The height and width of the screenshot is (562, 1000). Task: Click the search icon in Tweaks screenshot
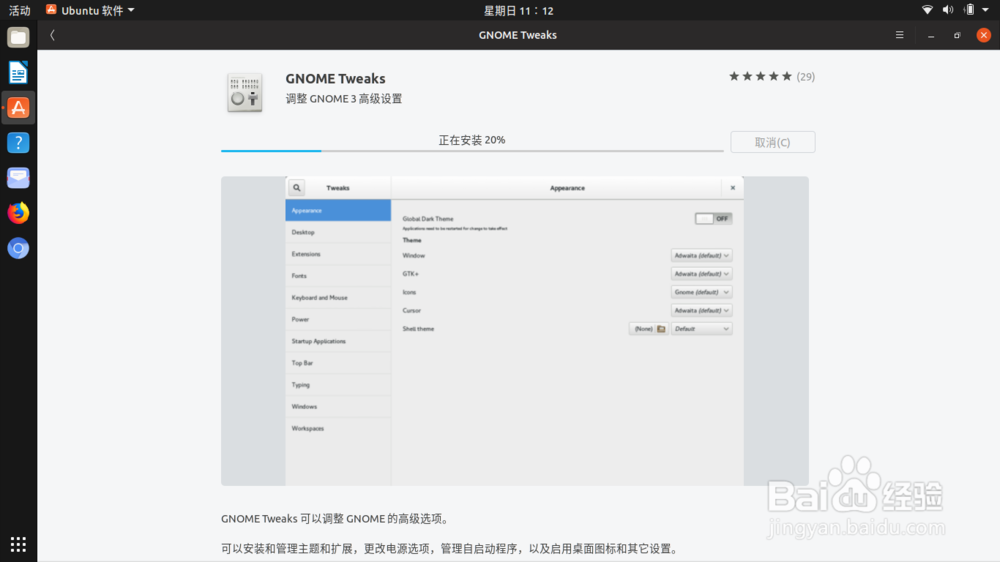tap(297, 188)
